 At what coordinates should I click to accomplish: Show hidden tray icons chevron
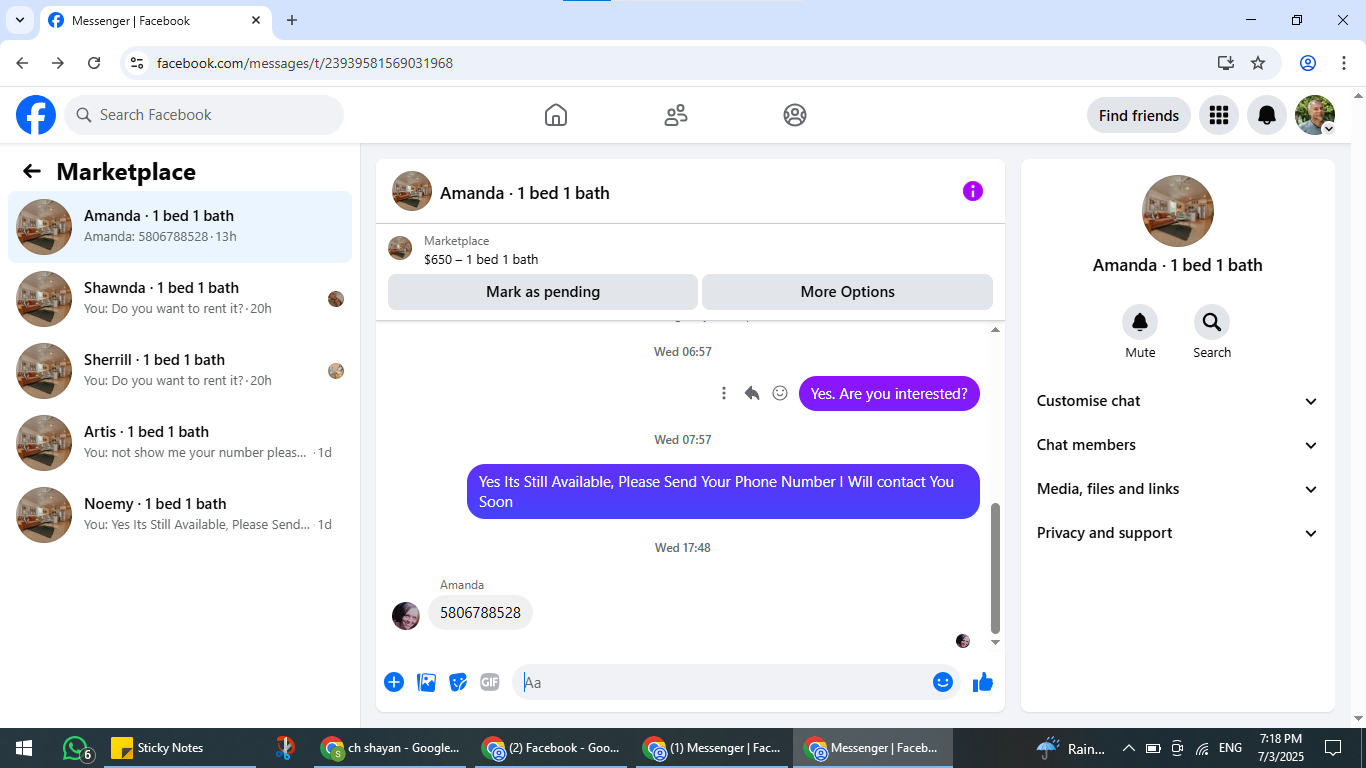1129,748
